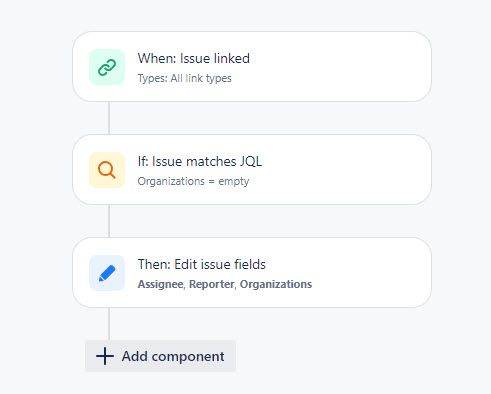Click the blue pencil edit action icon

107,273
